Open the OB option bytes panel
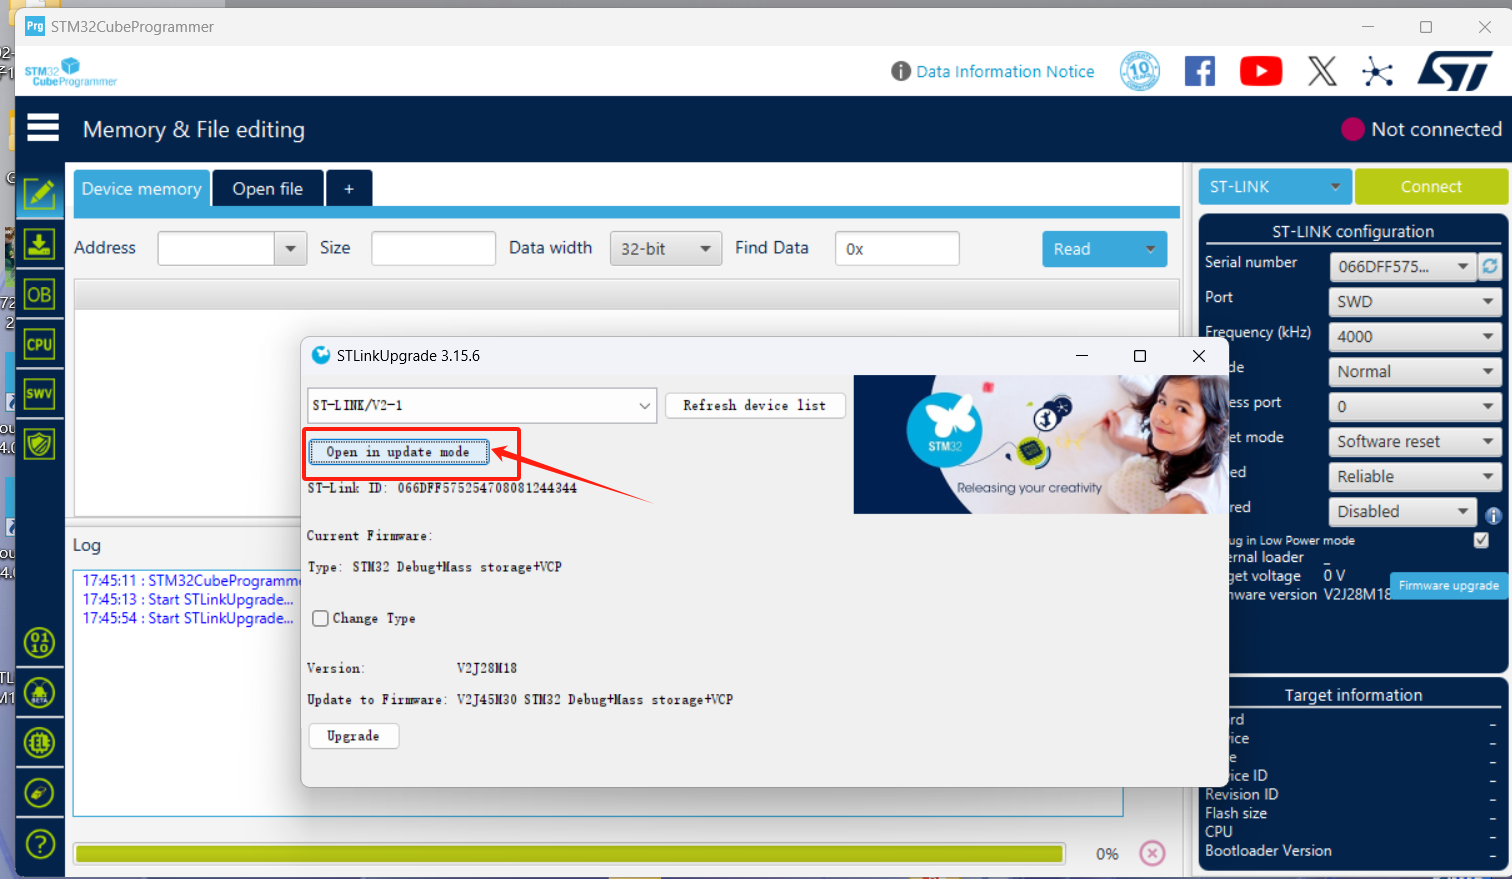Image resolution: width=1512 pixels, height=879 pixels. click(x=40, y=295)
